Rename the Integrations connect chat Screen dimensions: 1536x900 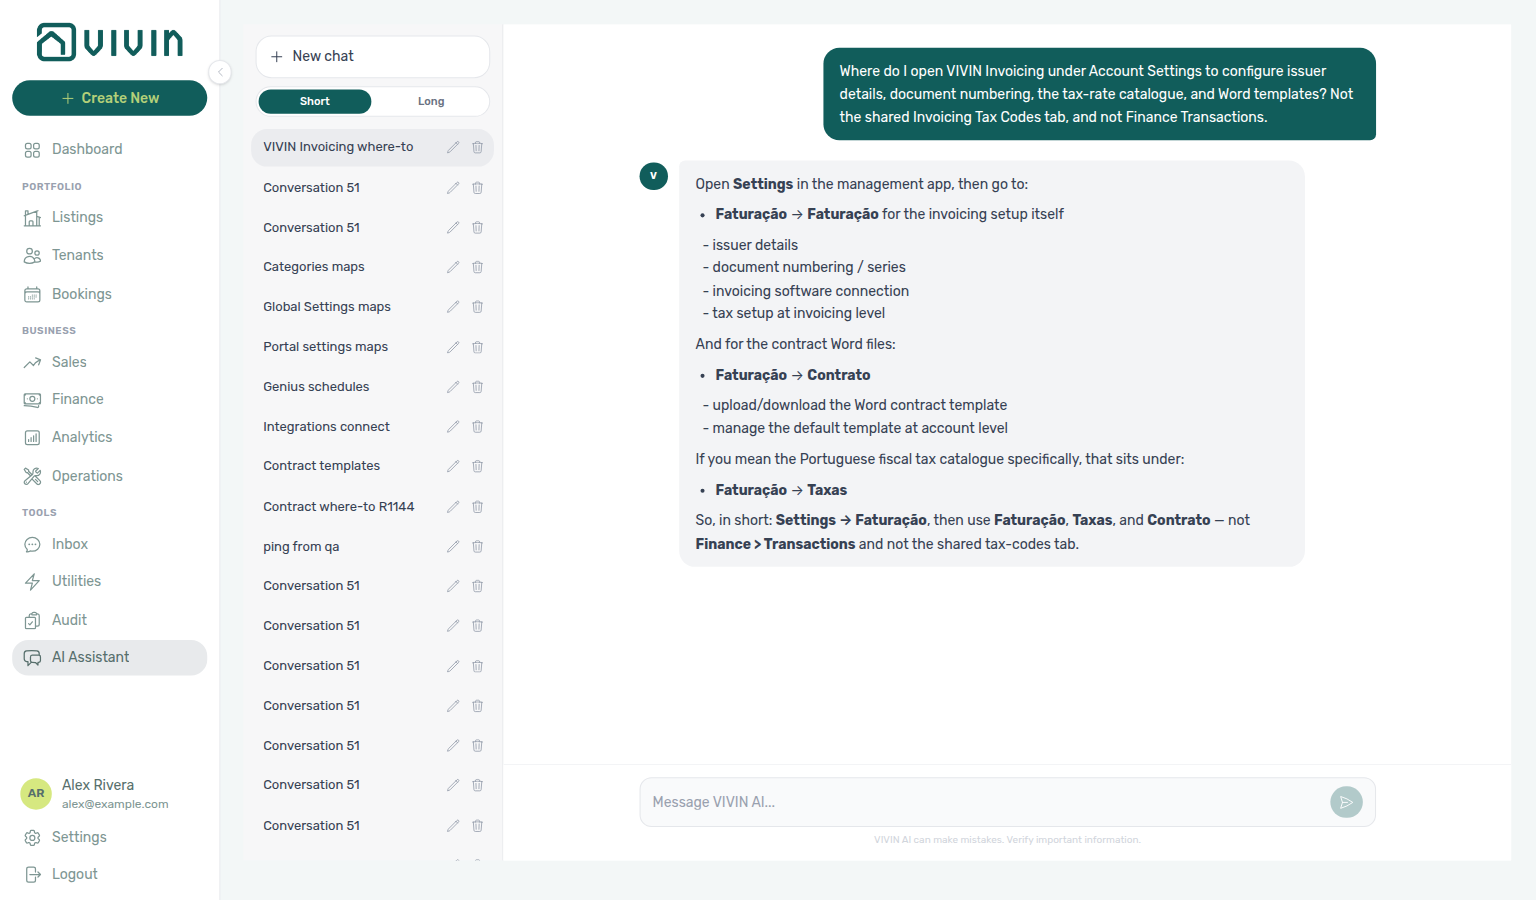[453, 427]
